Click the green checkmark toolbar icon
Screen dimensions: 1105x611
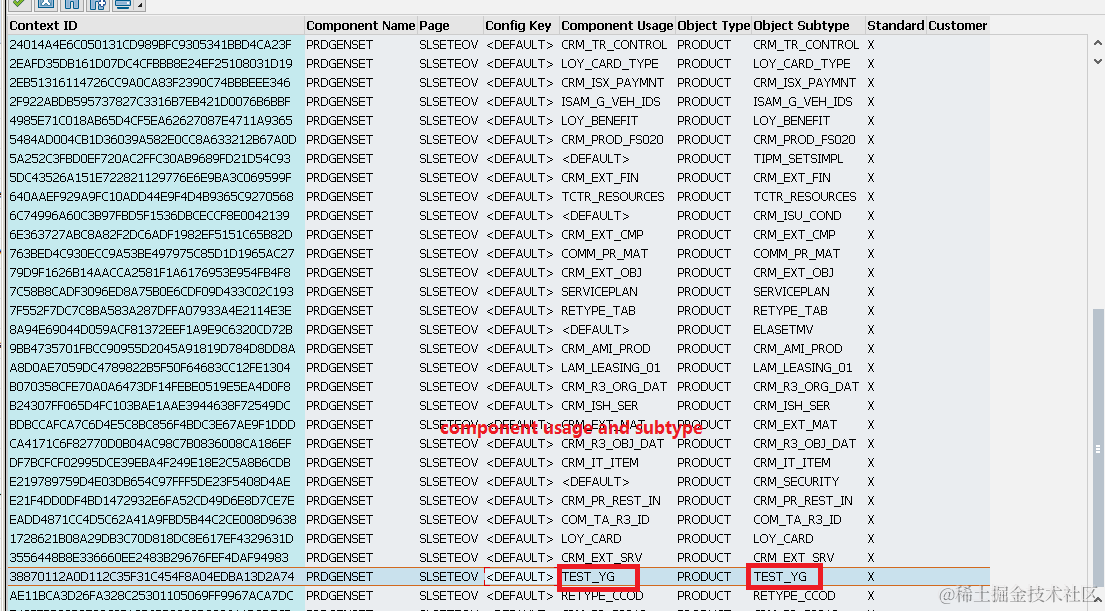pyautogui.click(x=19, y=4)
